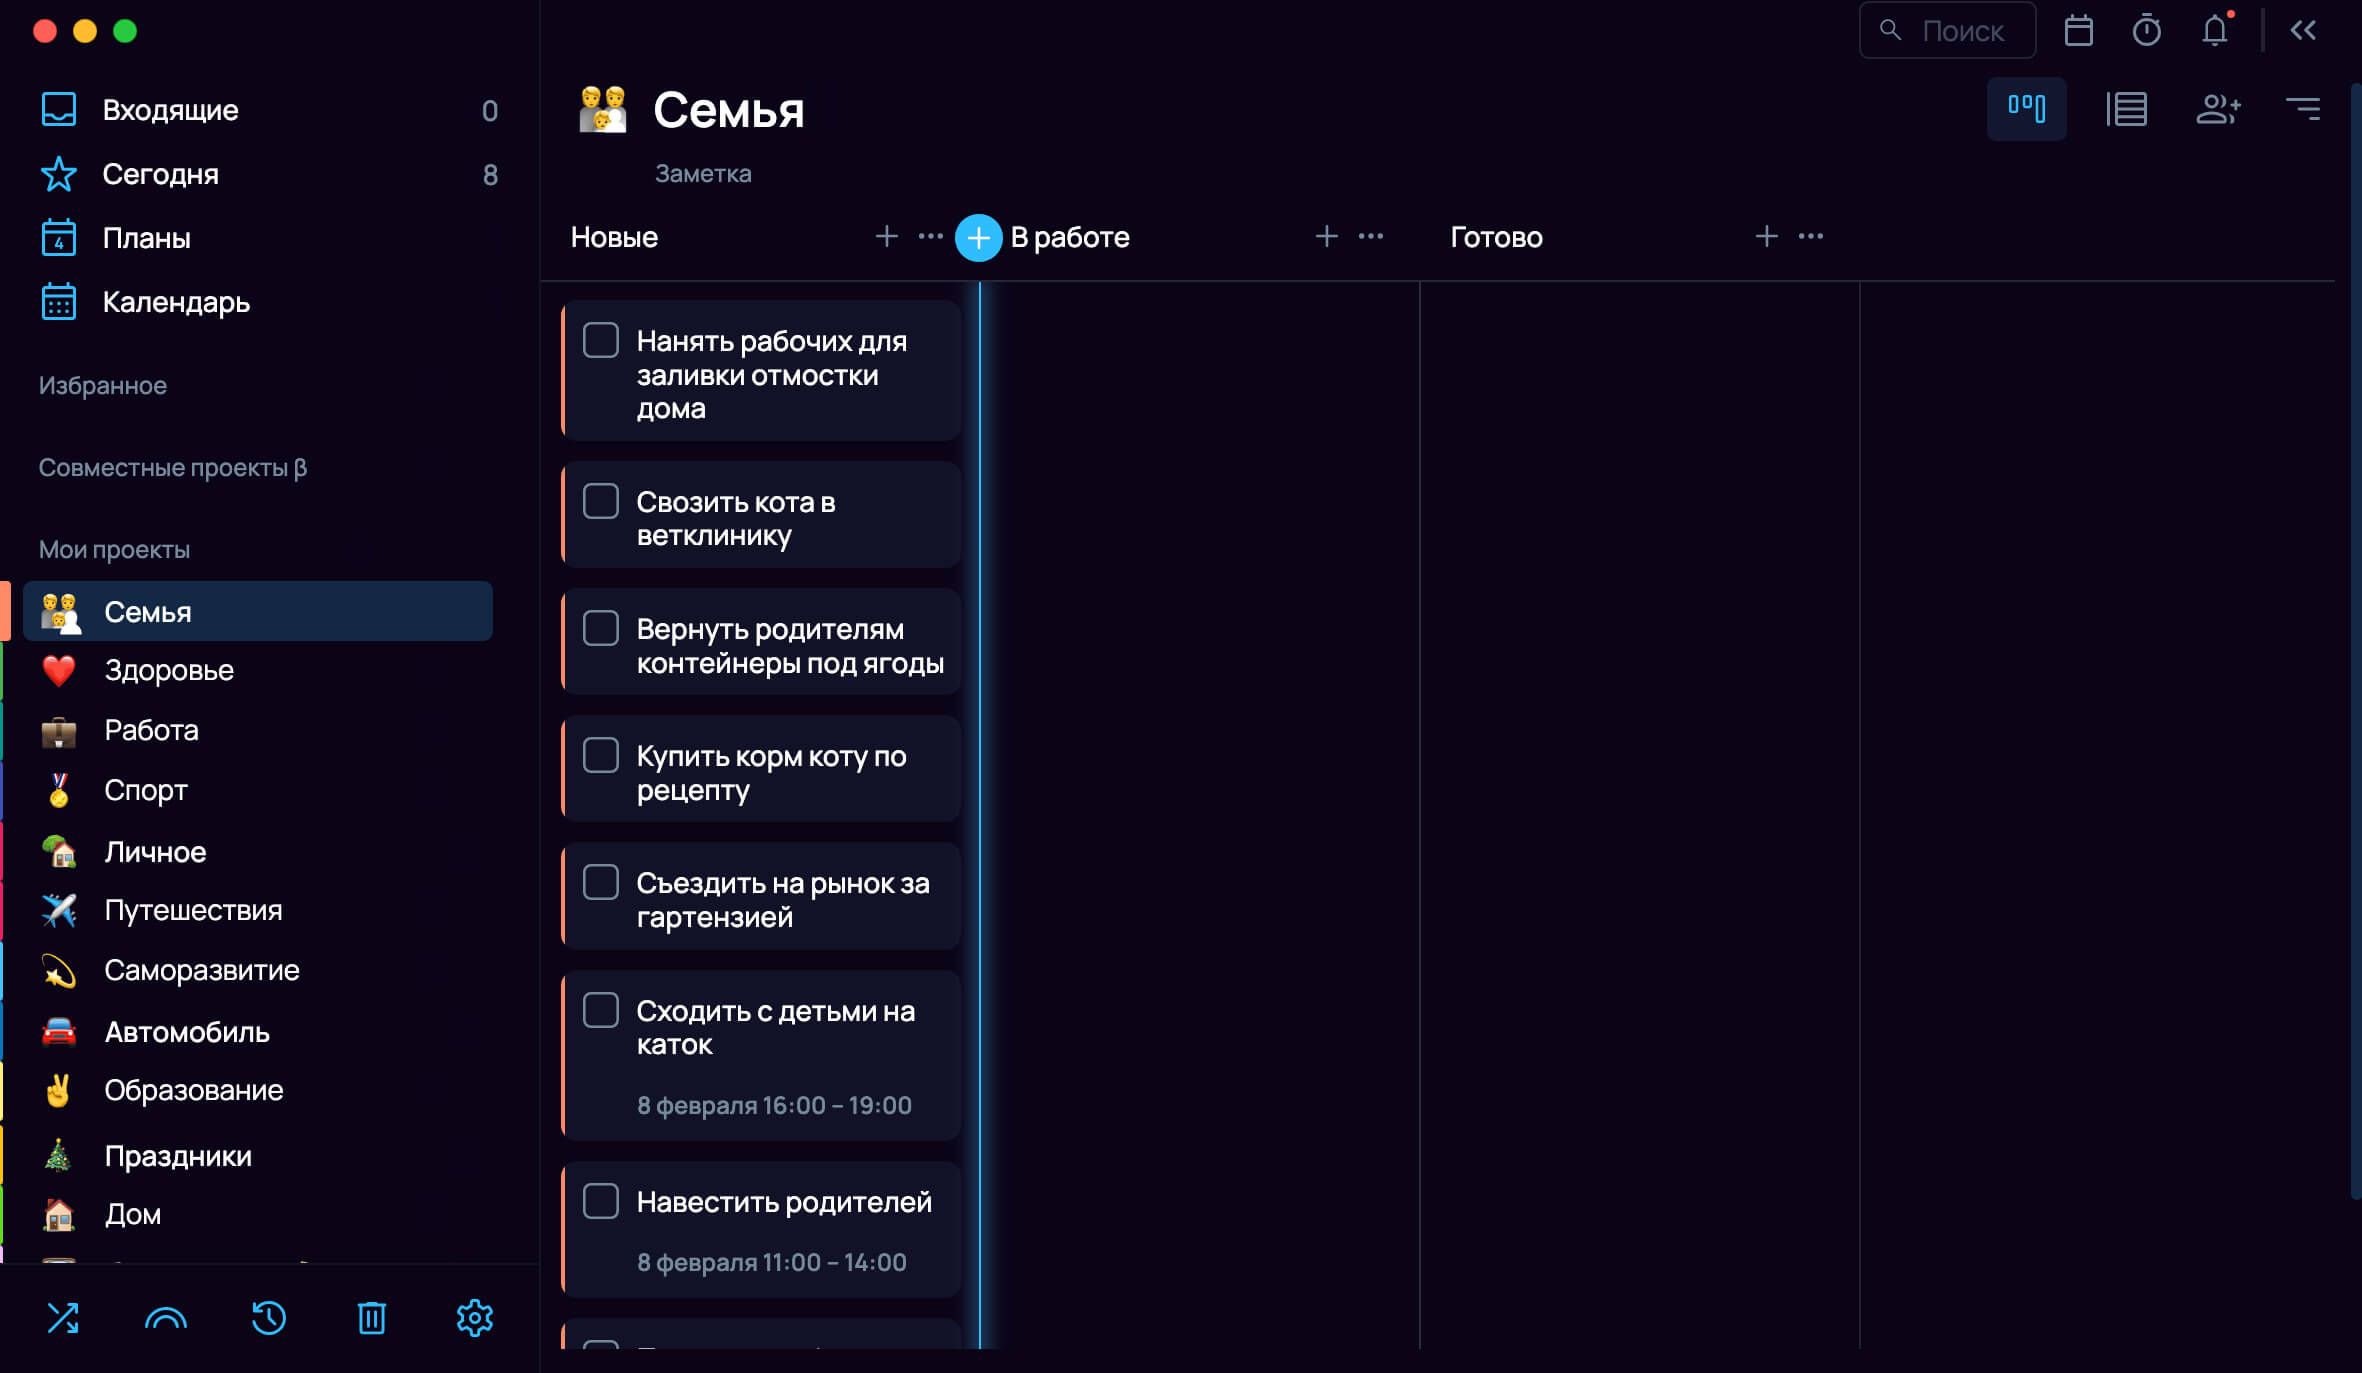Open the history clock icon
2362x1373 pixels.
[x=269, y=1318]
